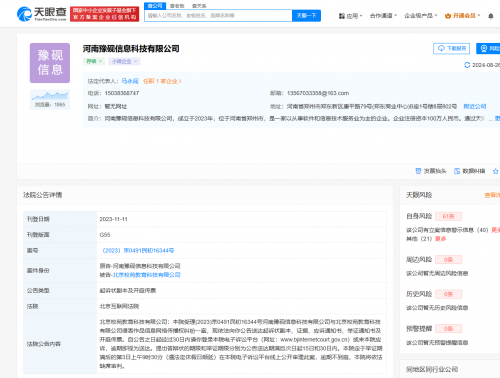The image size is (500, 378).
Task: Click the email 13567033358@163.com
Action: (x=318, y=93)
